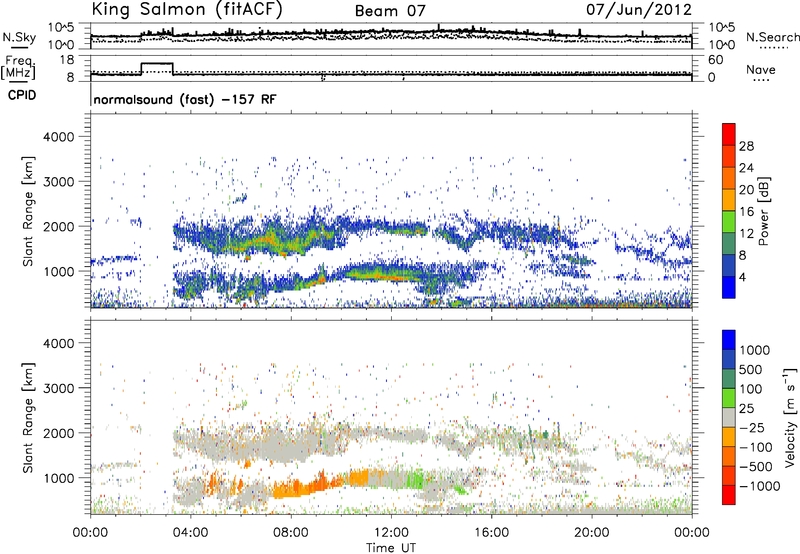Viewport: 800px width, 554px height.
Task: Click the 'King Salmon (fitACF)' title text
Action: tap(187, 9)
